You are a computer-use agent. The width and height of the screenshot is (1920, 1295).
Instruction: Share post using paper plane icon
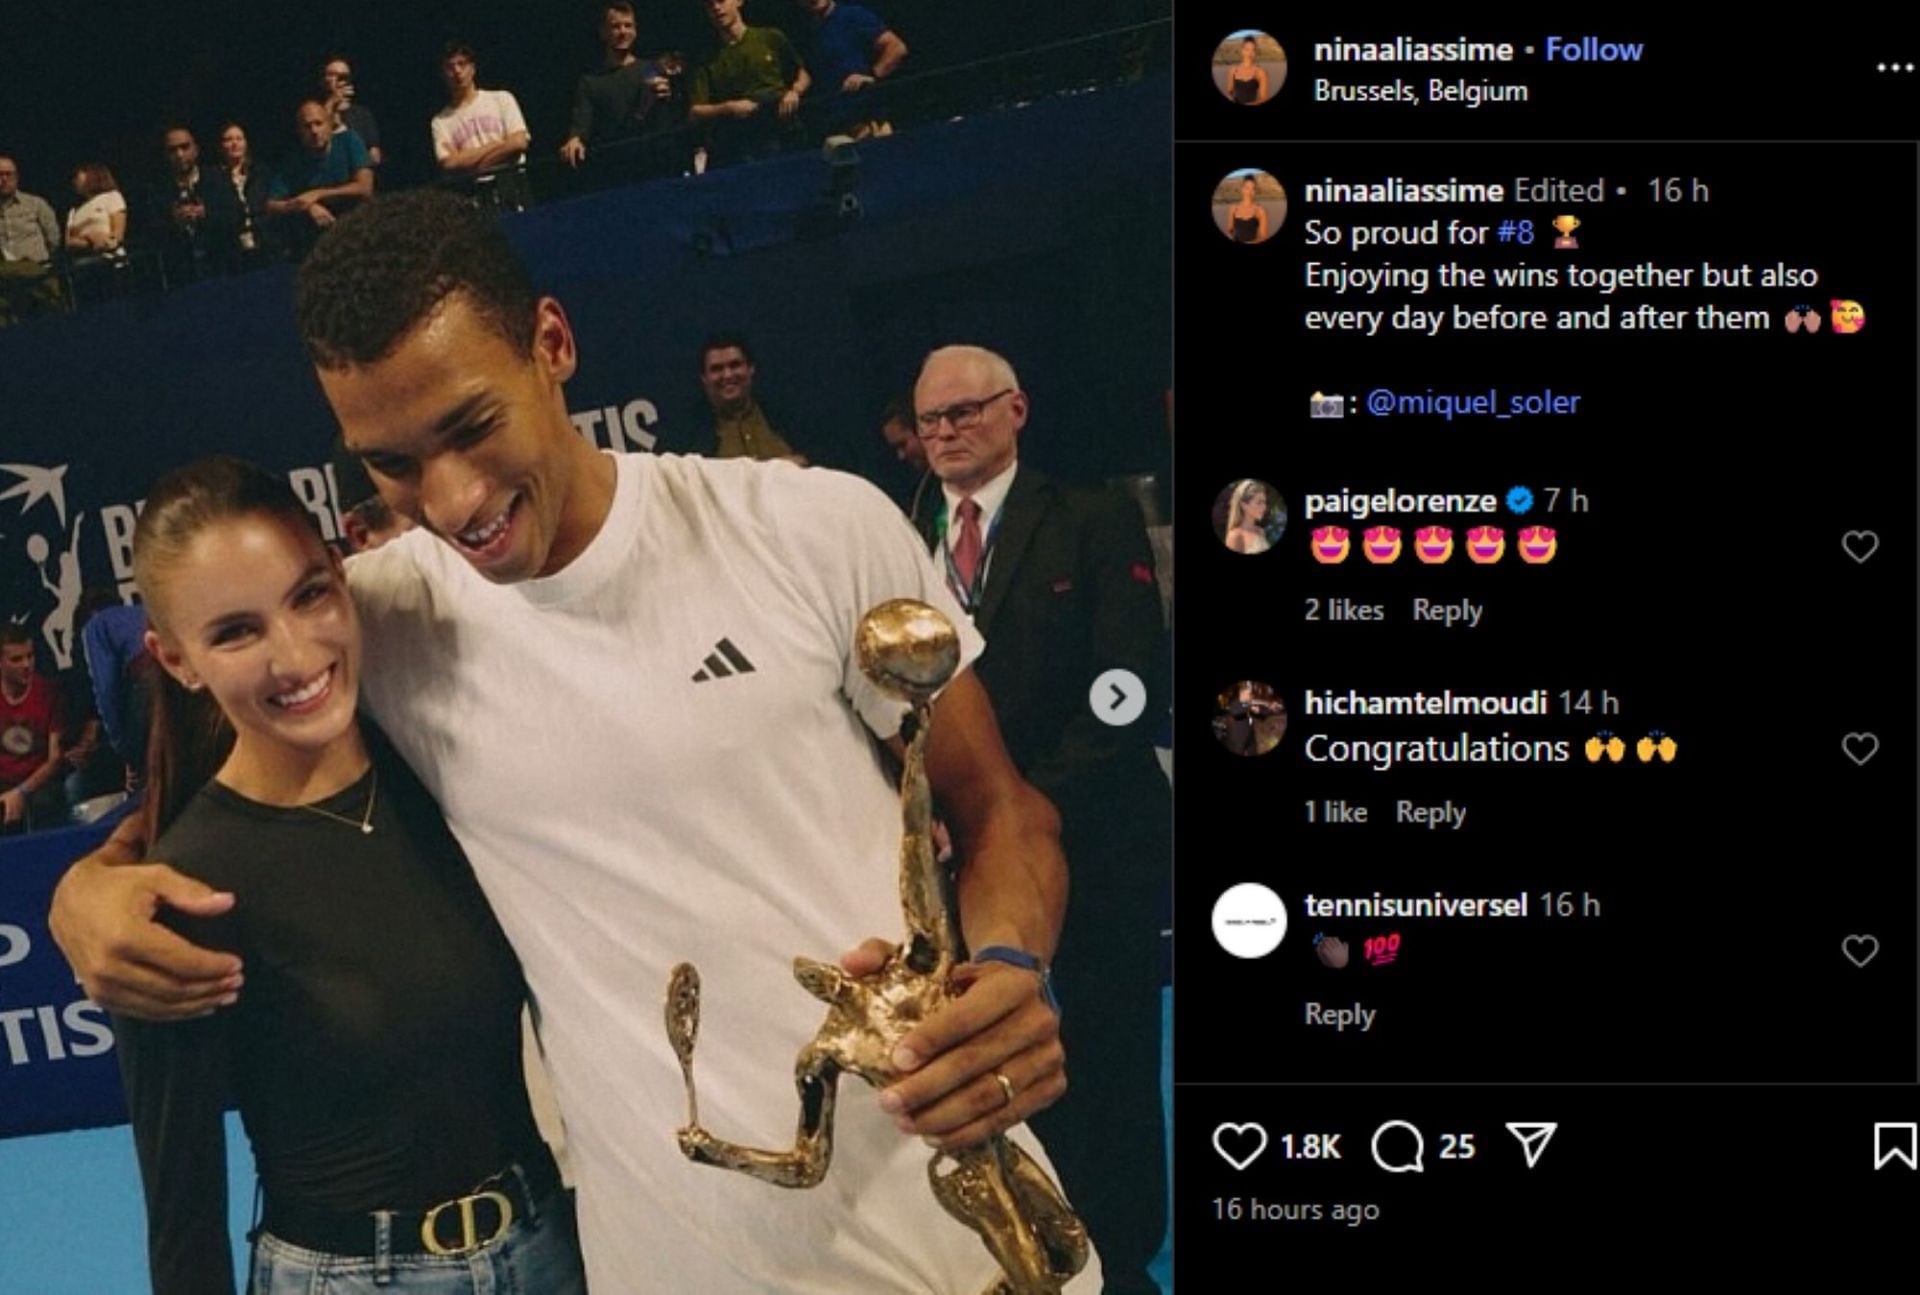[x=1531, y=1145]
